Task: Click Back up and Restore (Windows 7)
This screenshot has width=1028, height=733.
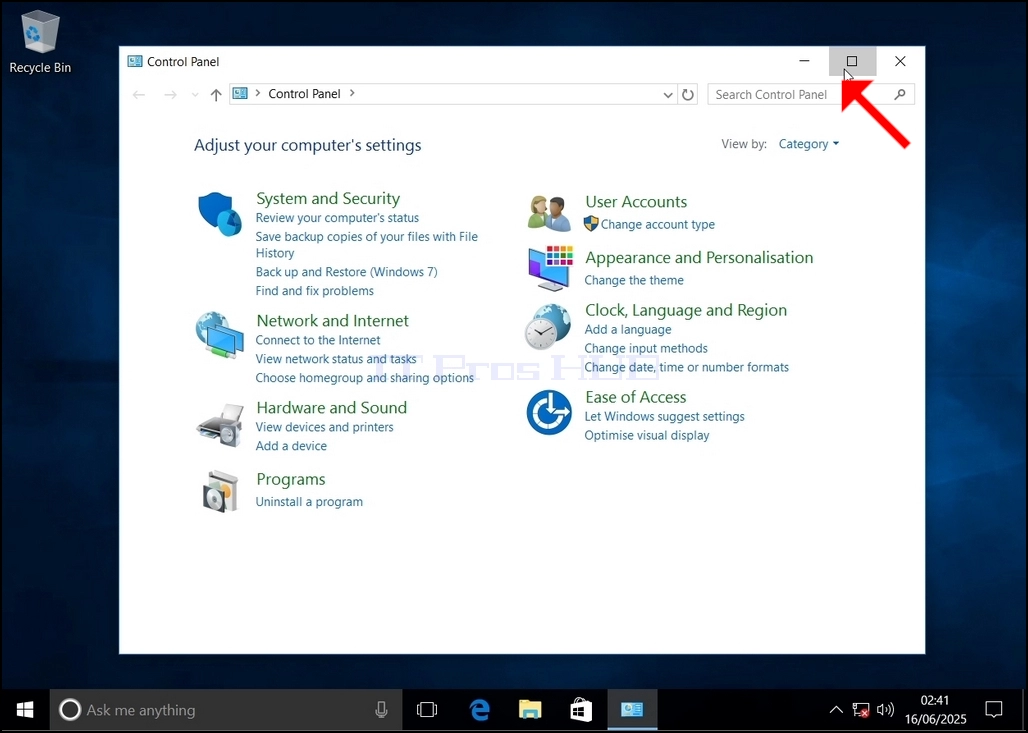Action: coord(346,271)
